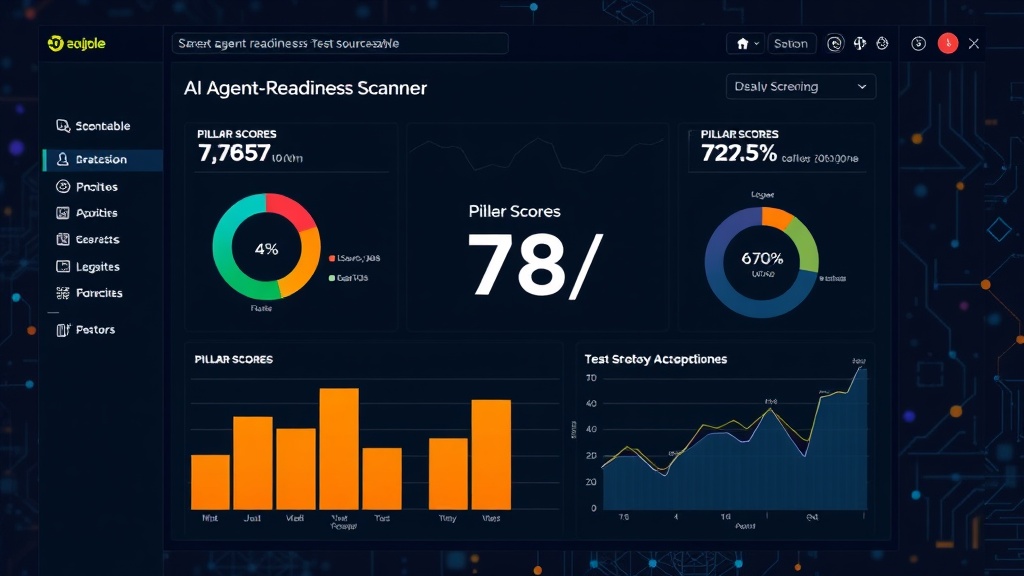Click the Test Sratoy Acteptiones chart title
This screenshot has height=576, width=1024.
tap(656, 359)
